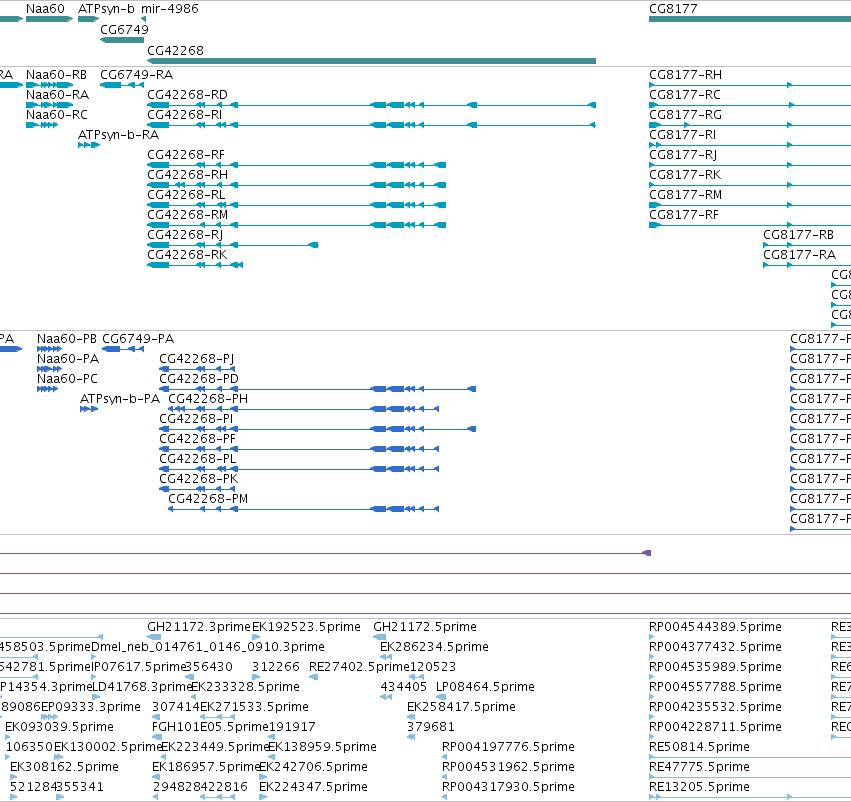
Task: Select protein CG42268-PF label
Action: [197, 439]
